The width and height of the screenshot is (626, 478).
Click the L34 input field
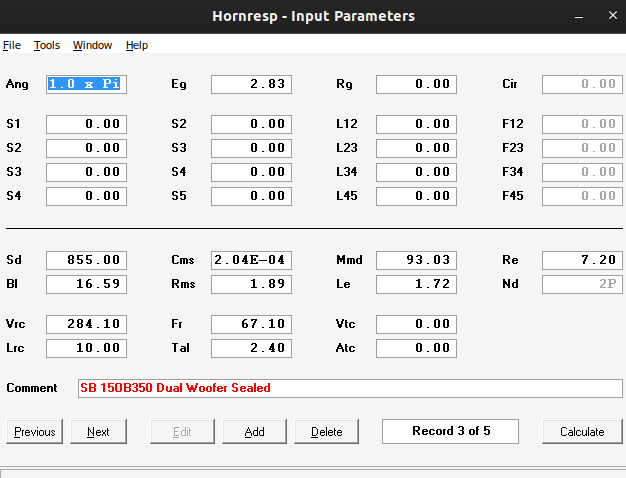click(416, 172)
